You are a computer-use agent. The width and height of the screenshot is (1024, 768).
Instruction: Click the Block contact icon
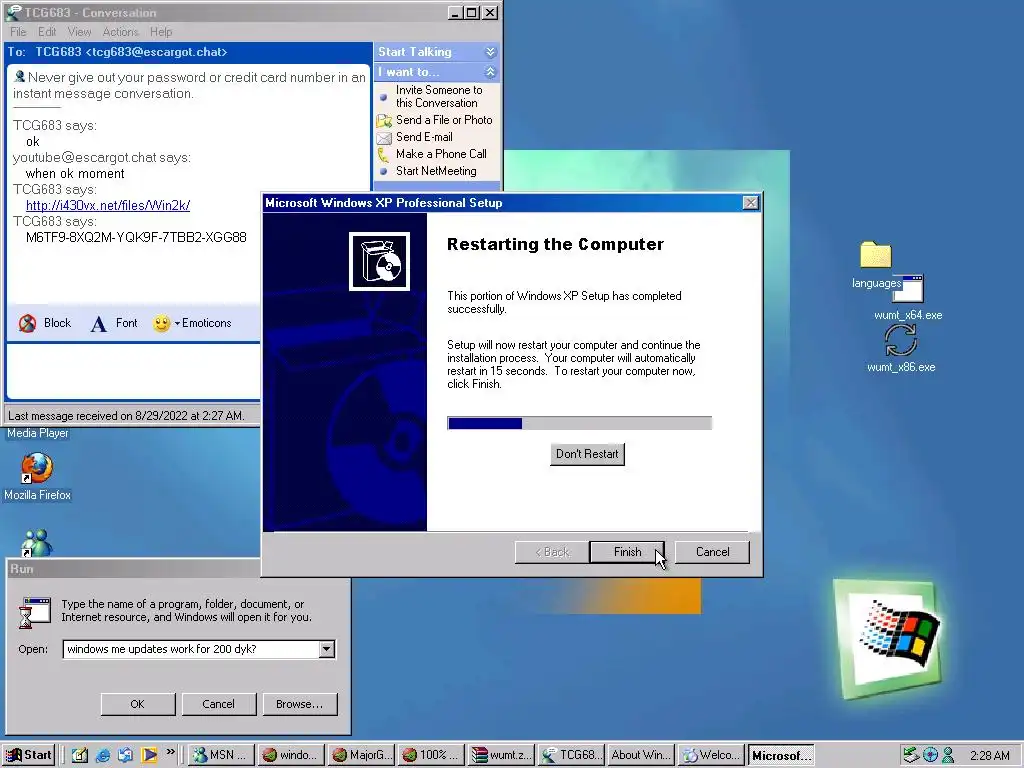27,323
